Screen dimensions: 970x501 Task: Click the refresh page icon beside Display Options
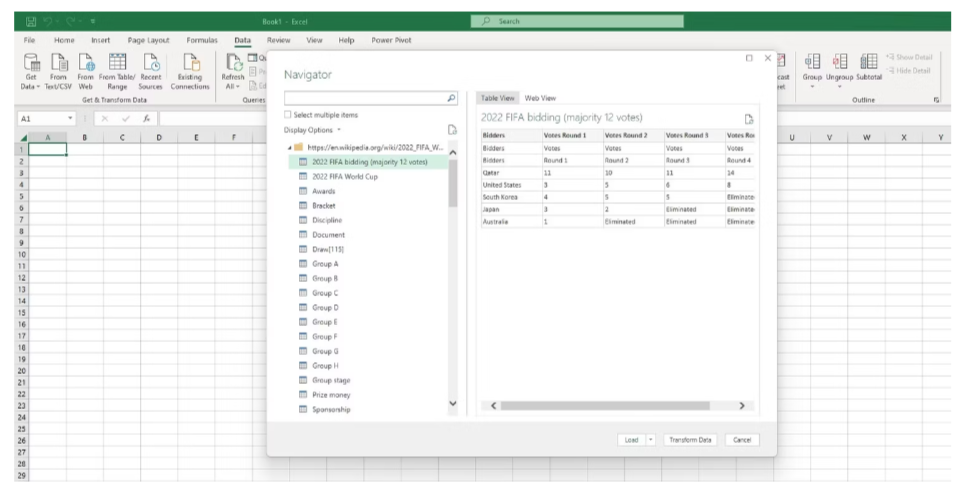pyautogui.click(x=452, y=130)
